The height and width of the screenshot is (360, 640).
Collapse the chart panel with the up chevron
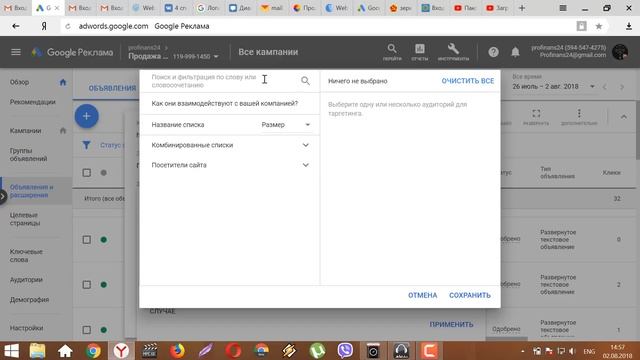[x=624, y=117]
